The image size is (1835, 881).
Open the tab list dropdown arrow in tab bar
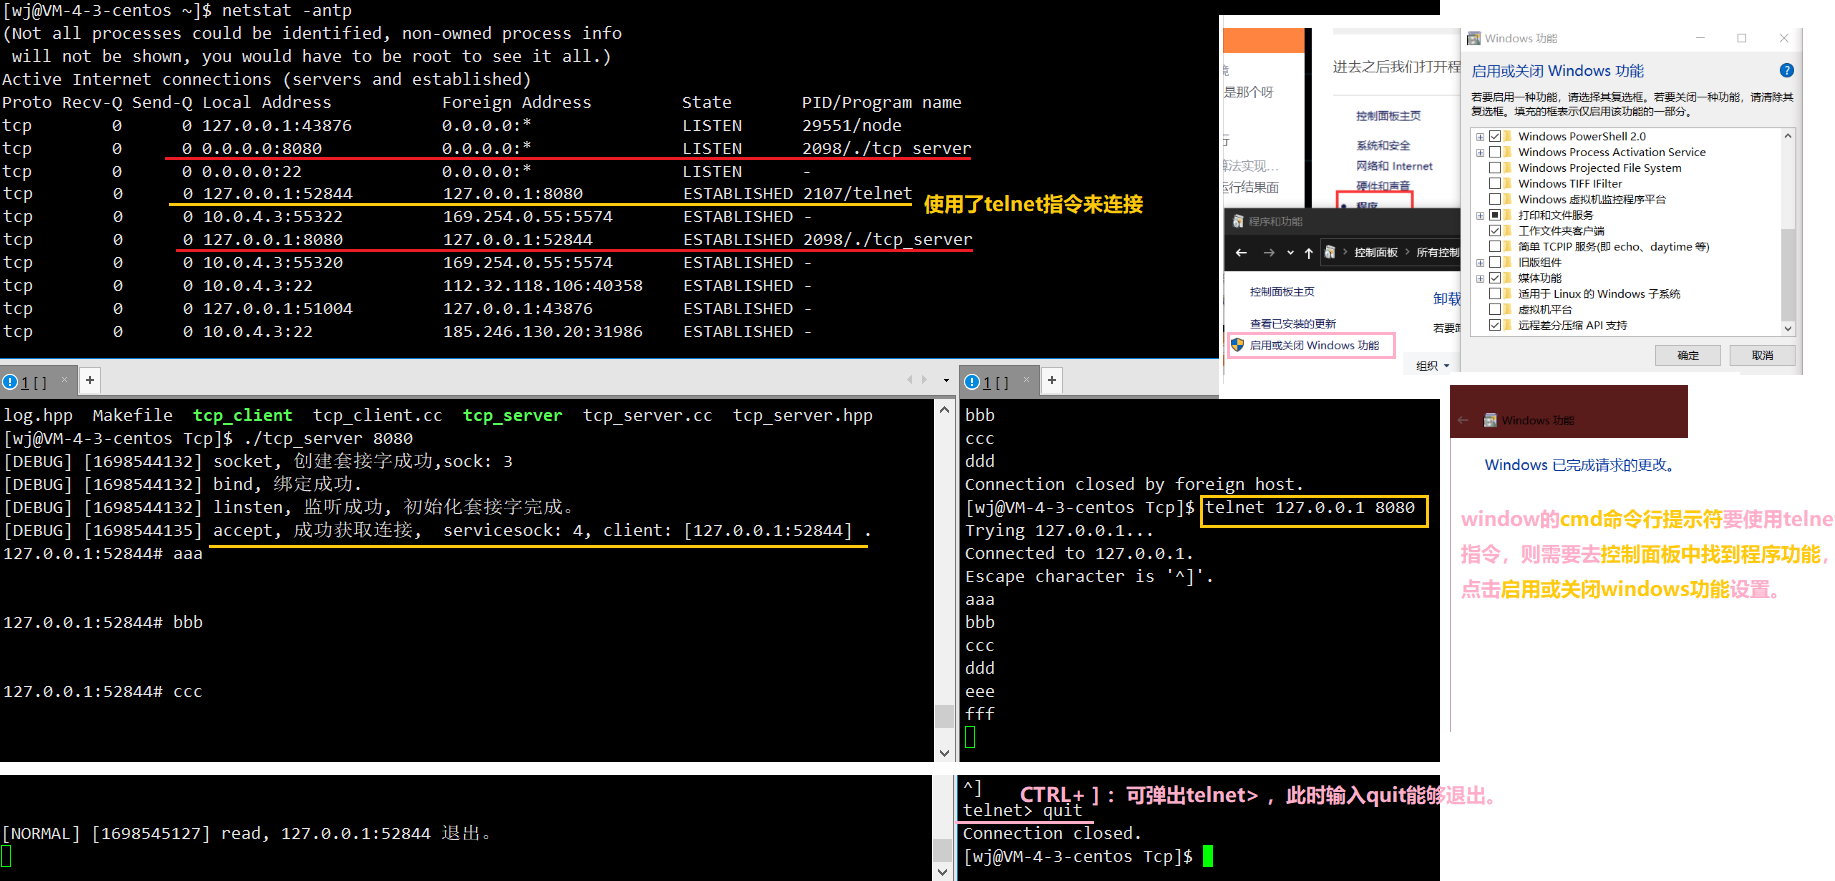[x=946, y=380]
